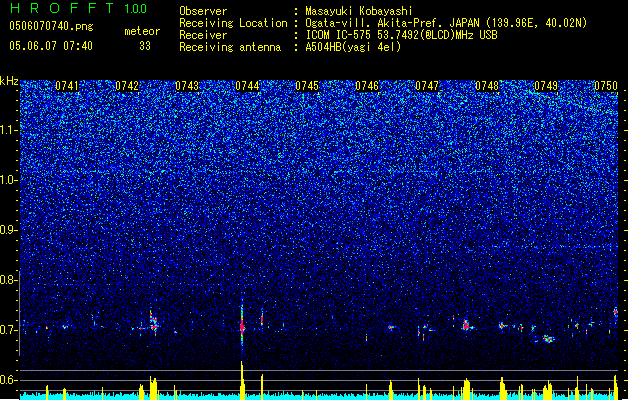
Task: Click the kHz axis unit label
Action: click(9, 81)
